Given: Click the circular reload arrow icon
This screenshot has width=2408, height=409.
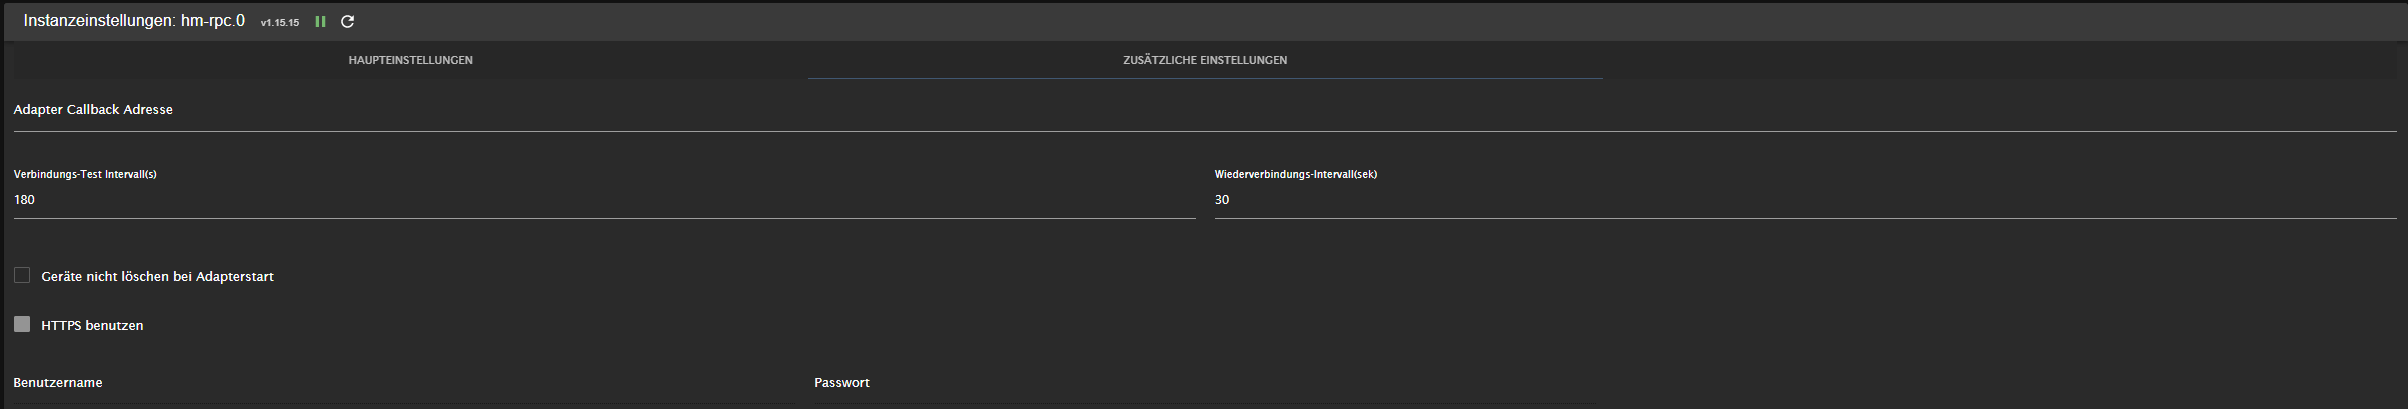Looking at the screenshot, I should coord(348,22).
